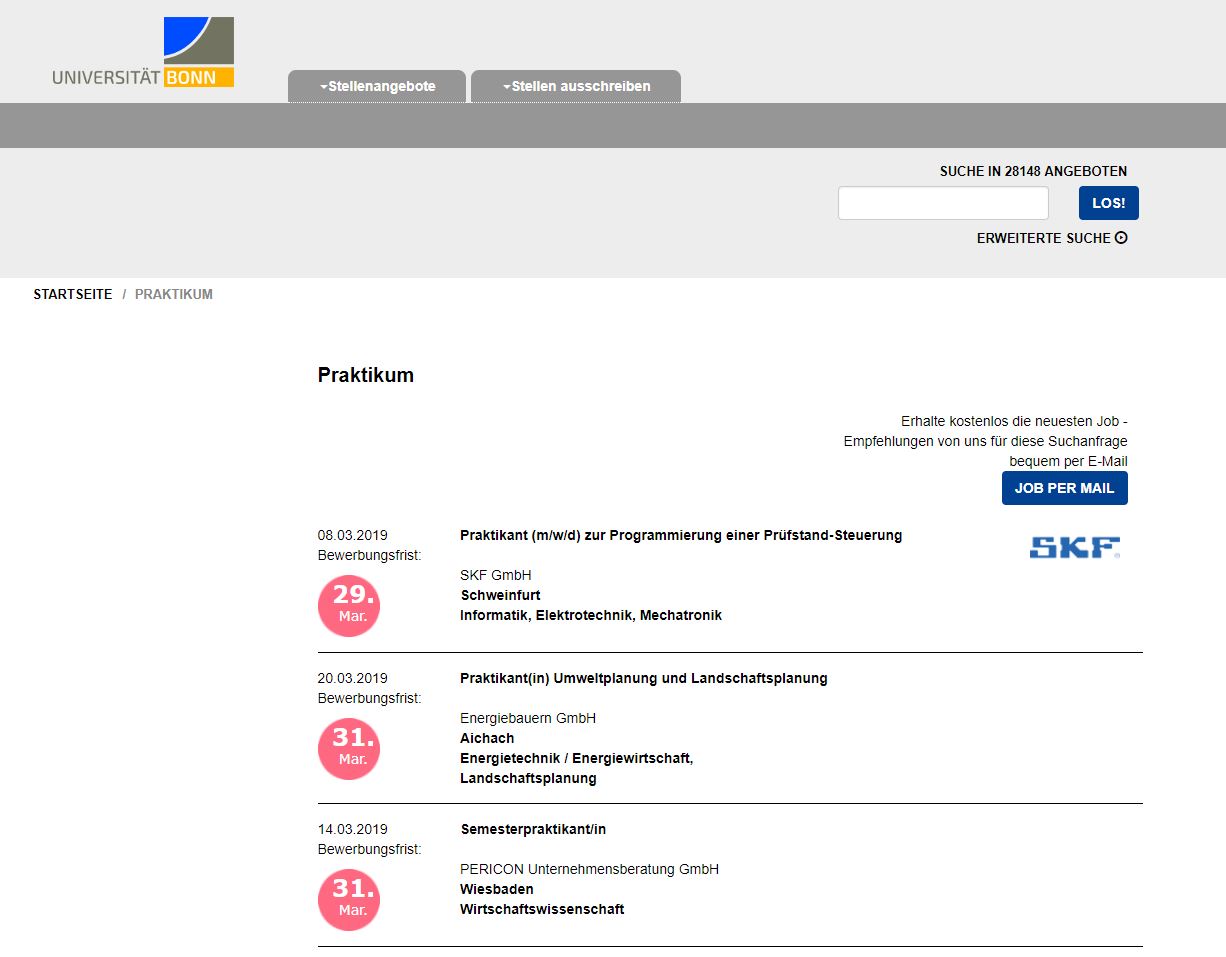Open the Startseite breadcrumb link
The image size is (1226, 957).
tap(72, 294)
